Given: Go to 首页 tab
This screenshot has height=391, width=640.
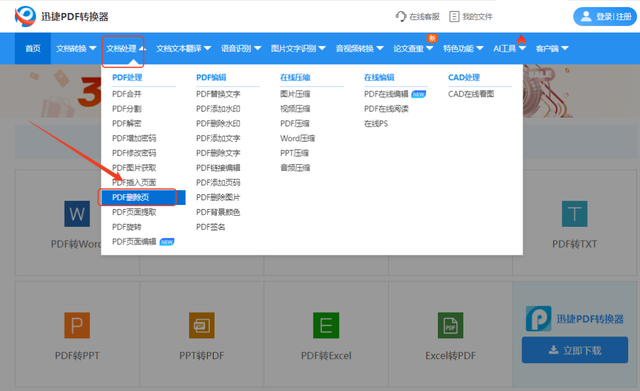Looking at the screenshot, I should pos(33,49).
